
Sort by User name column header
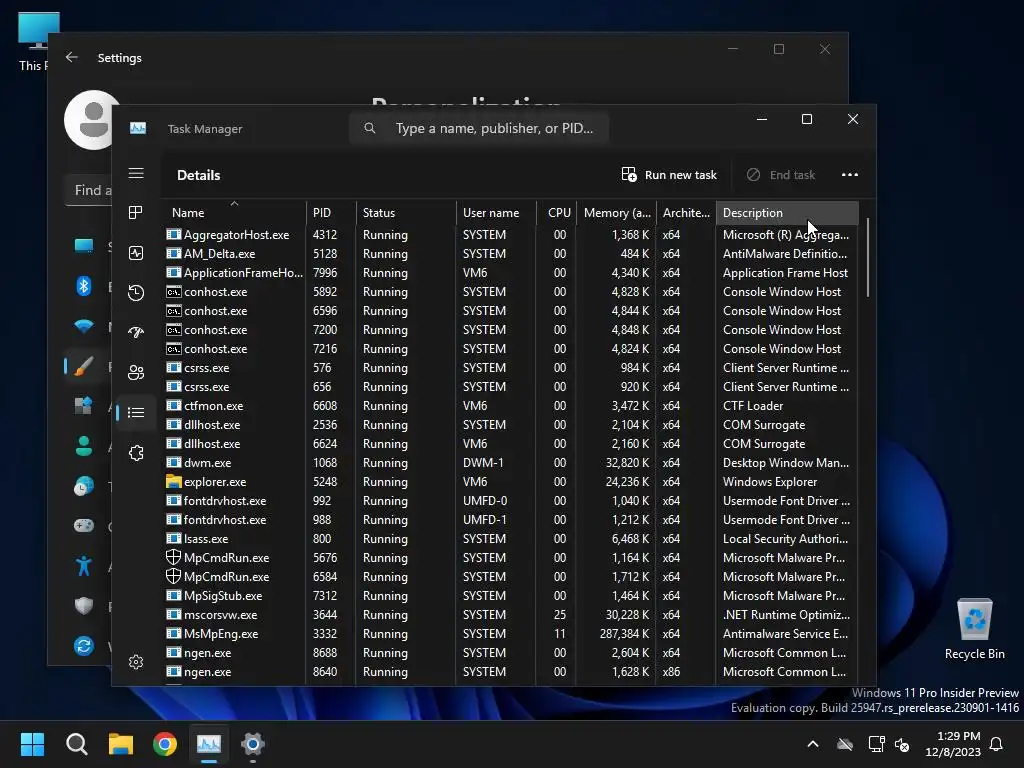[x=496, y=213]
